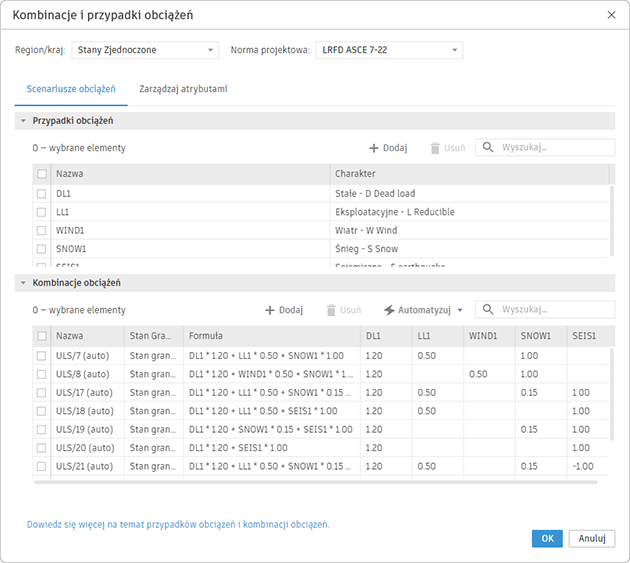The width and height of the screenshot is (630, 563).
Task: Check the ULS/7 (auto) checkbox
Action: (41, 356)
